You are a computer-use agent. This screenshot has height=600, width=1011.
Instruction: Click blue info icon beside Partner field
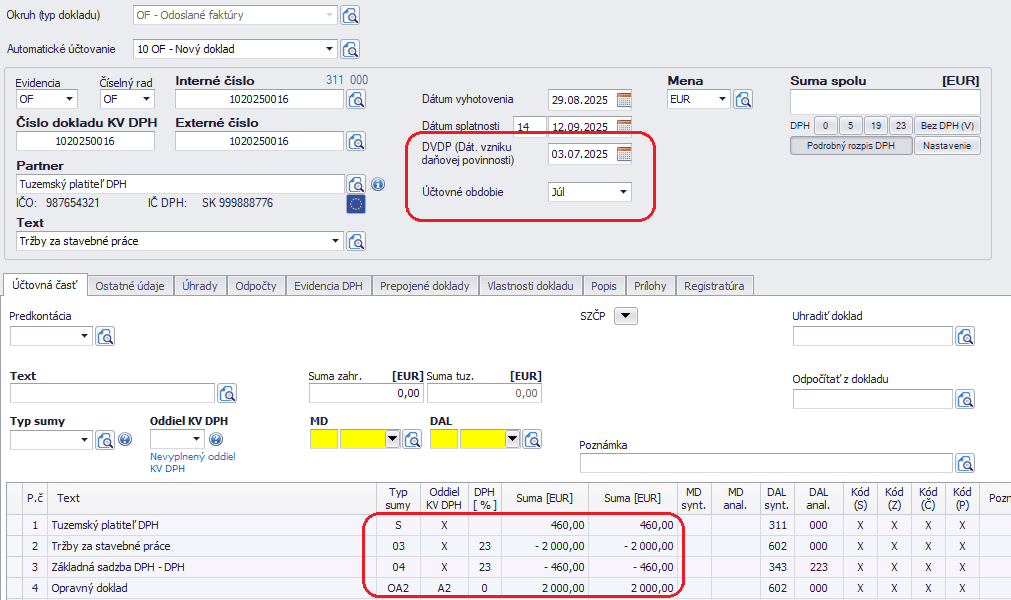pos(378,184)
